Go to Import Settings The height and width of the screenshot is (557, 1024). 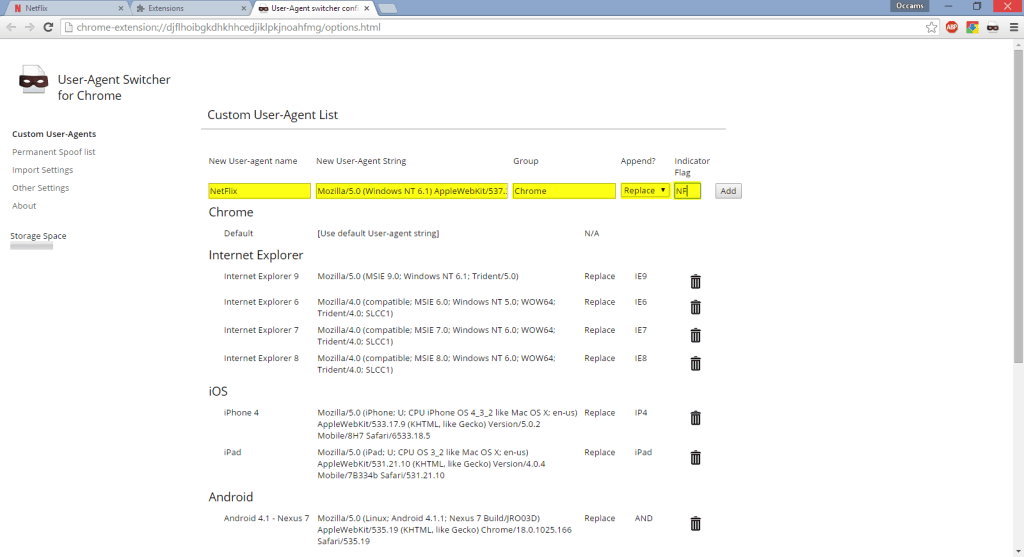(42, 170)
